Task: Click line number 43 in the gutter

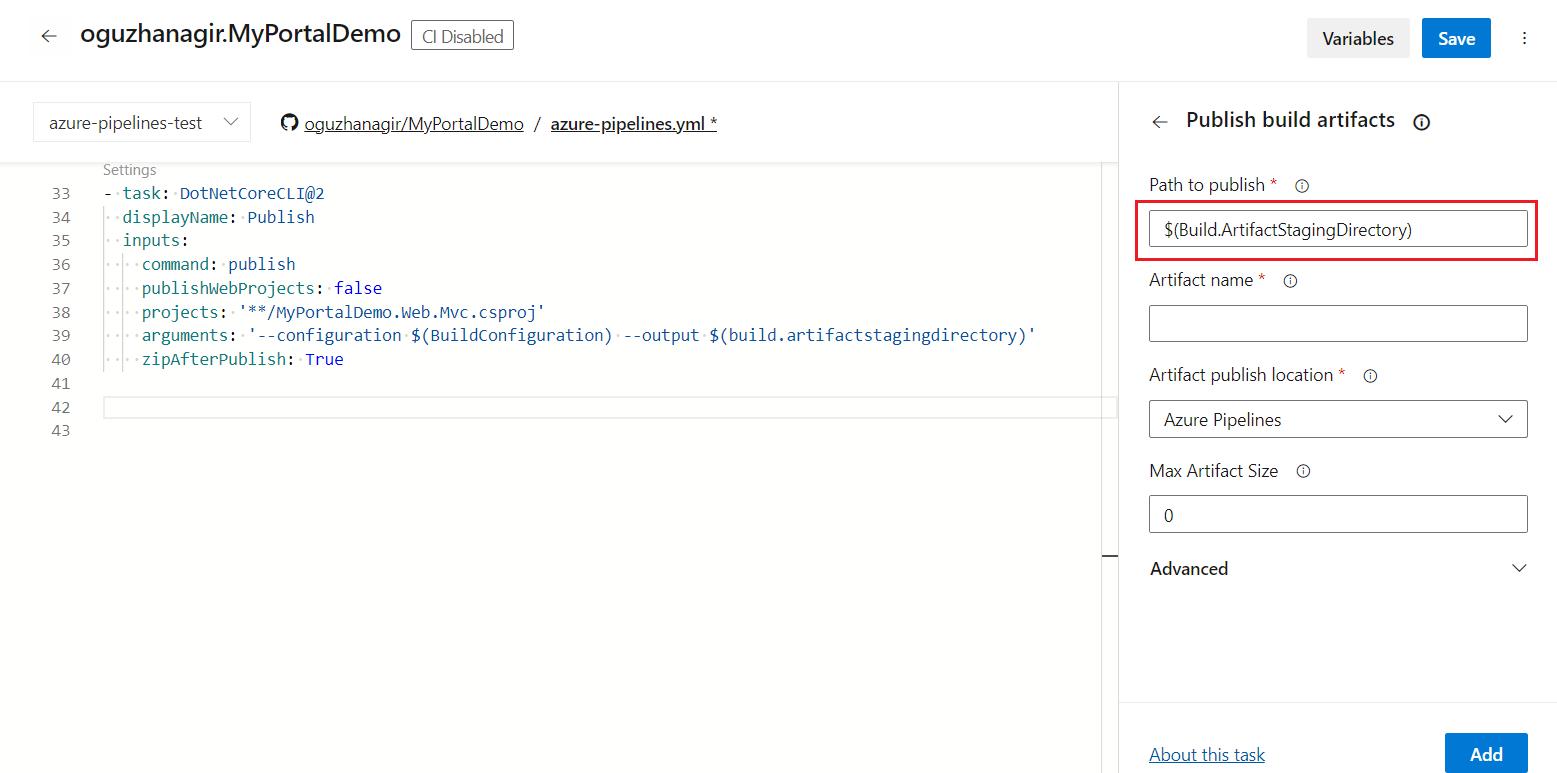Action: (x=60, y=431)
